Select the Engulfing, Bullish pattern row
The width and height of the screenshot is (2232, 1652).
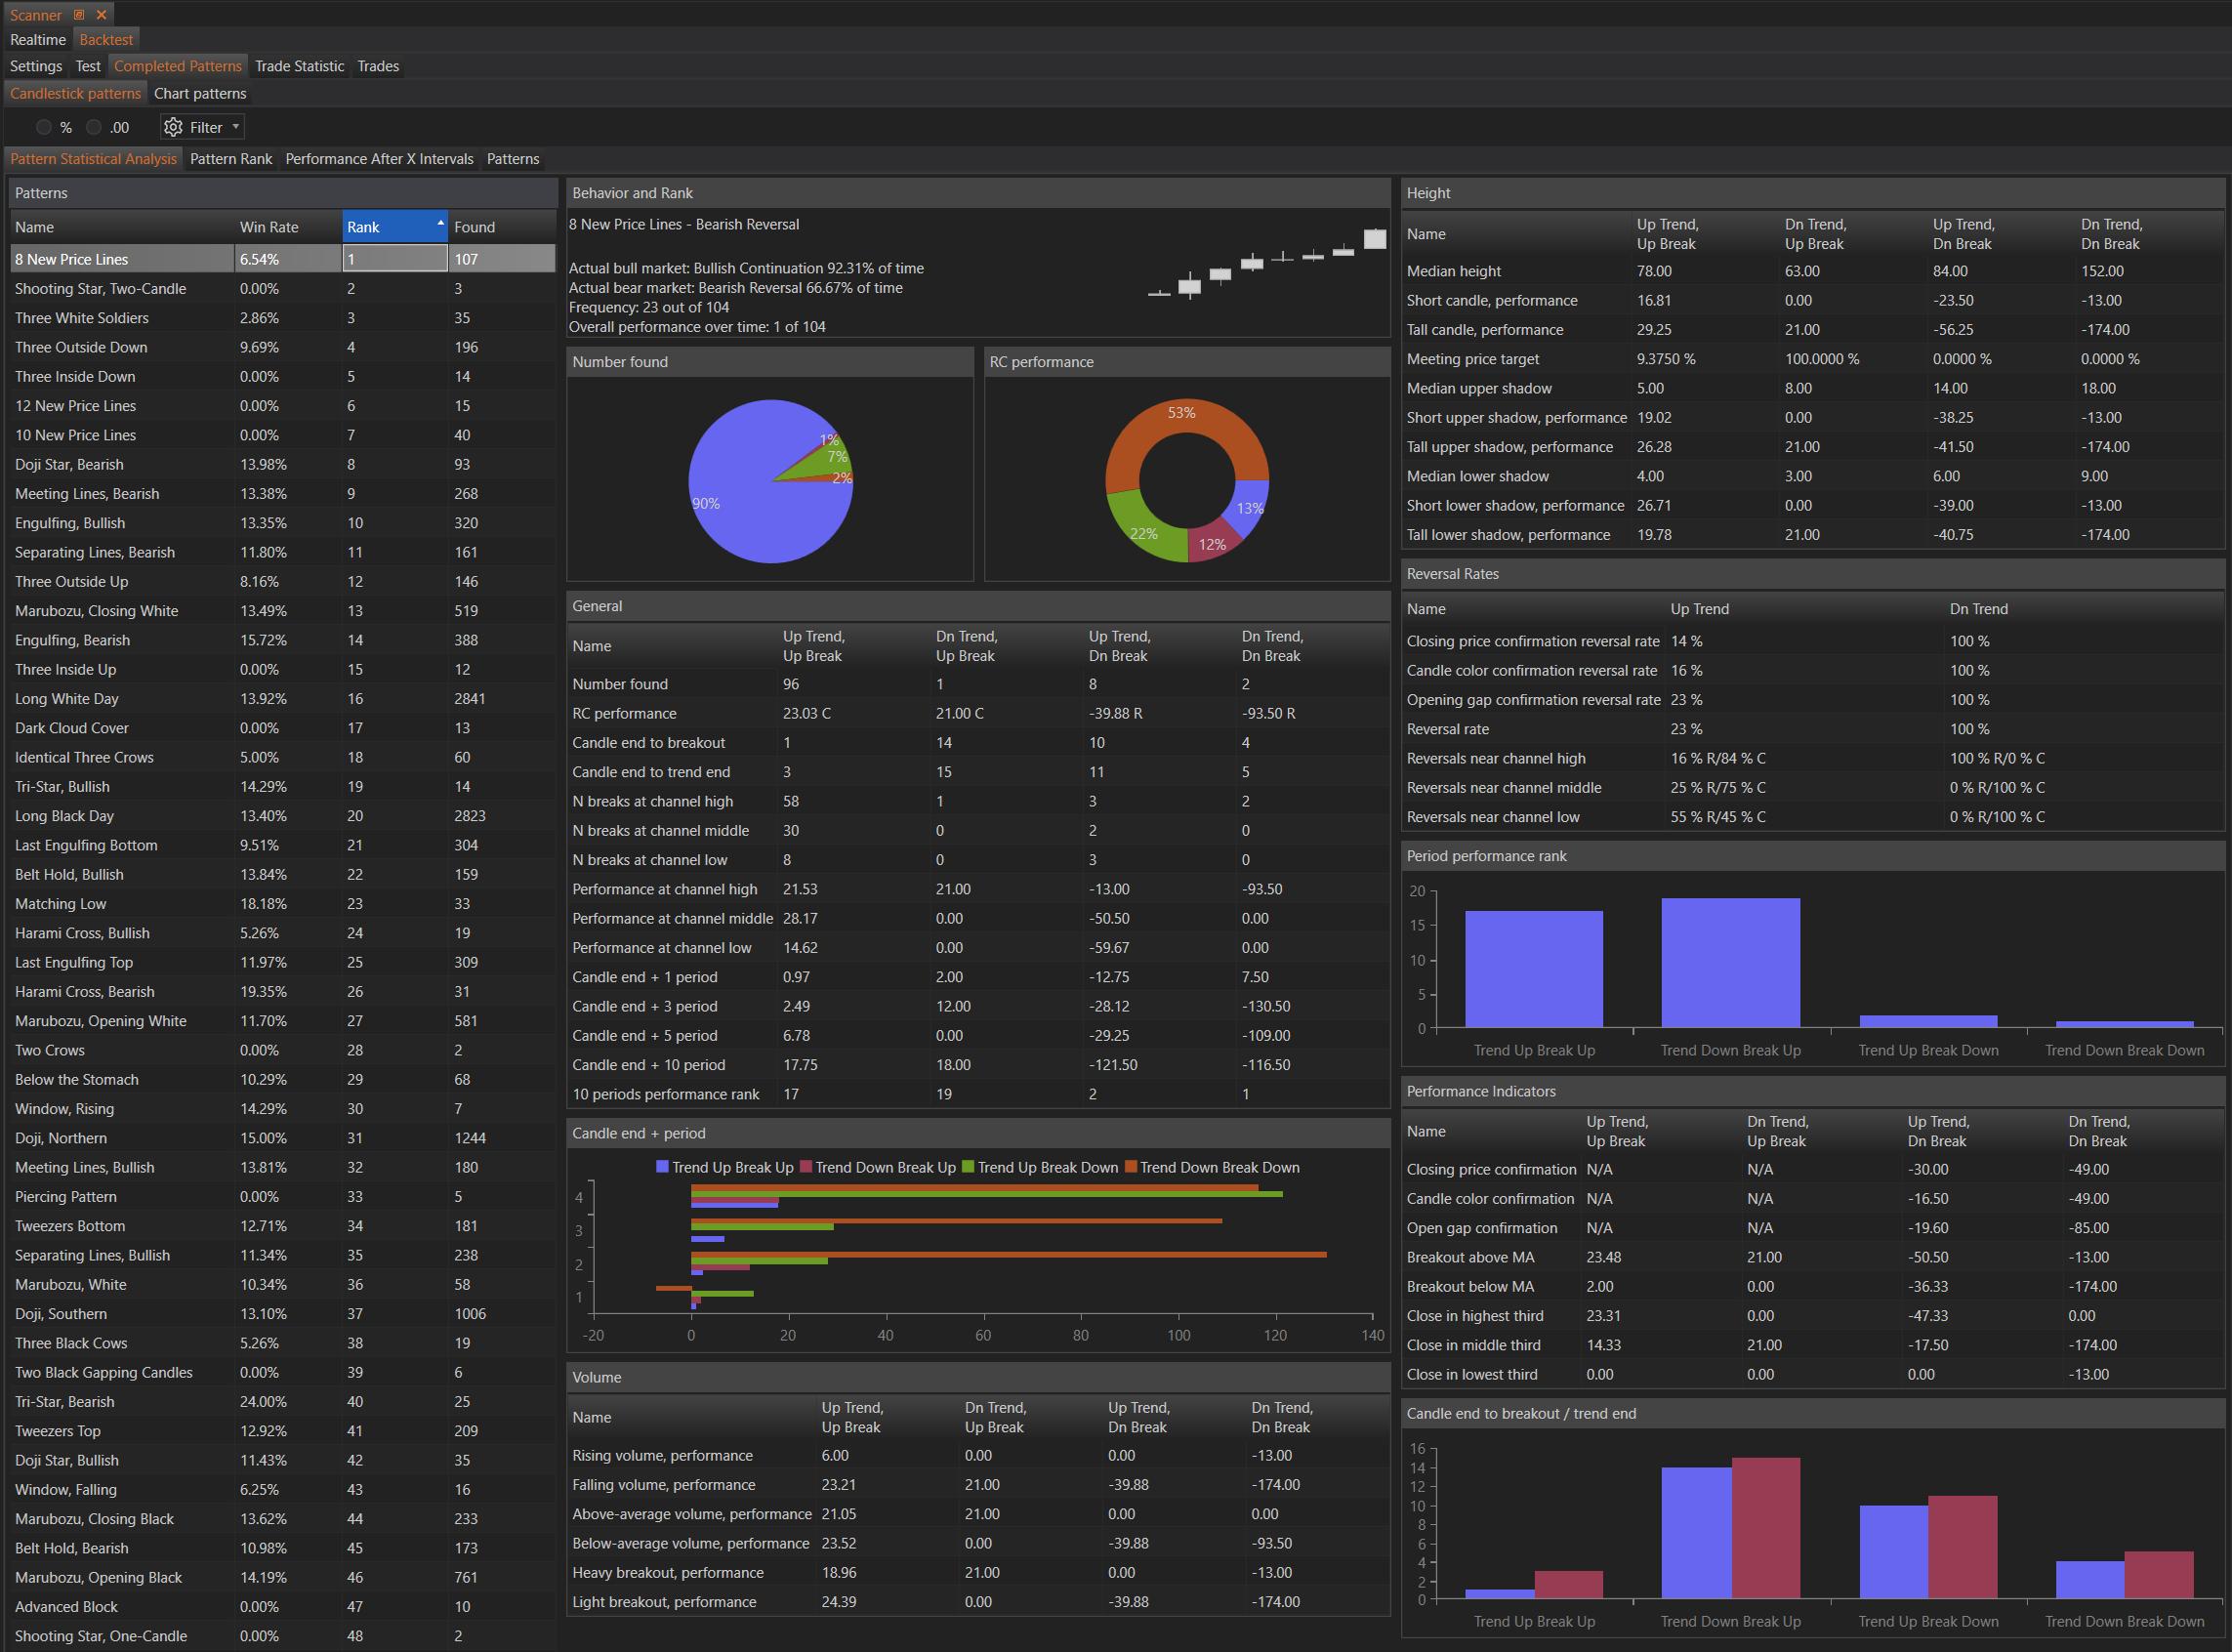tap(70, 523)
